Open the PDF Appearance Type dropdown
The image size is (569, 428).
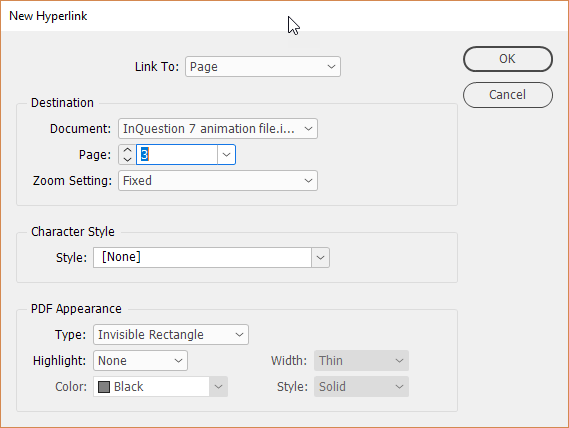tap(171, 334)
